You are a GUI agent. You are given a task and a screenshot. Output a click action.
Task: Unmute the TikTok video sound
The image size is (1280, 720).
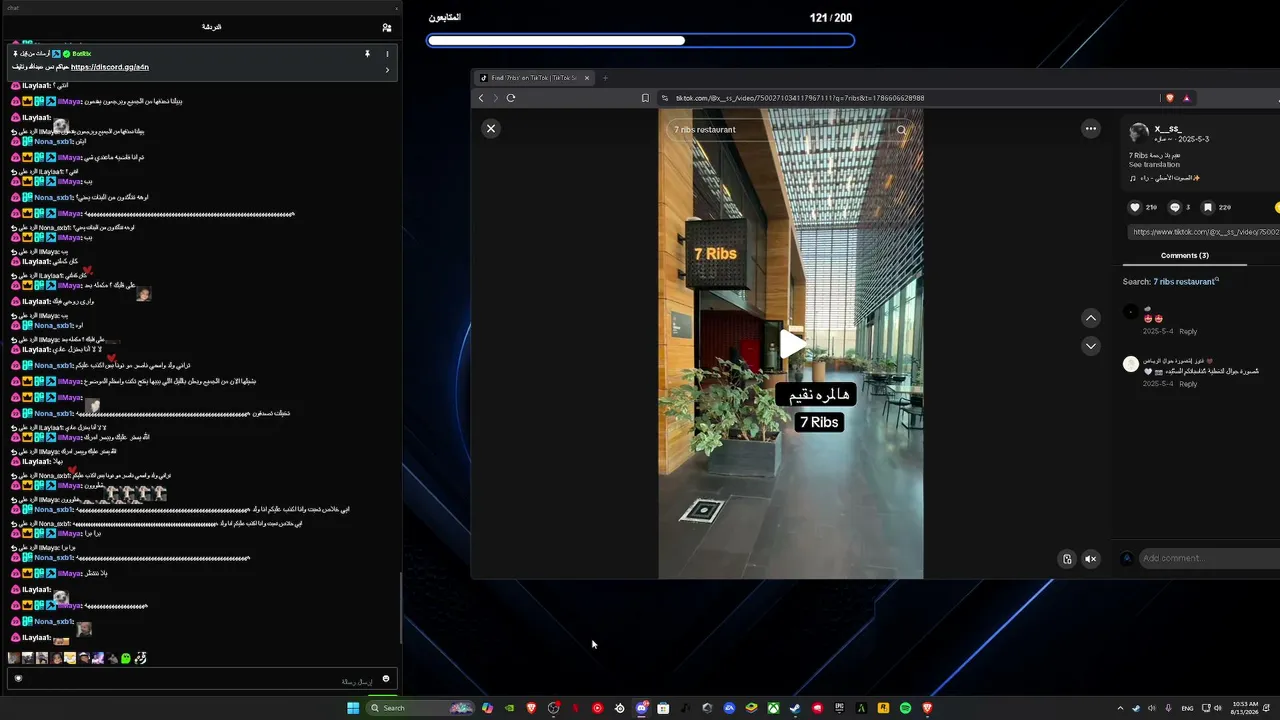tap(1091, 559)
